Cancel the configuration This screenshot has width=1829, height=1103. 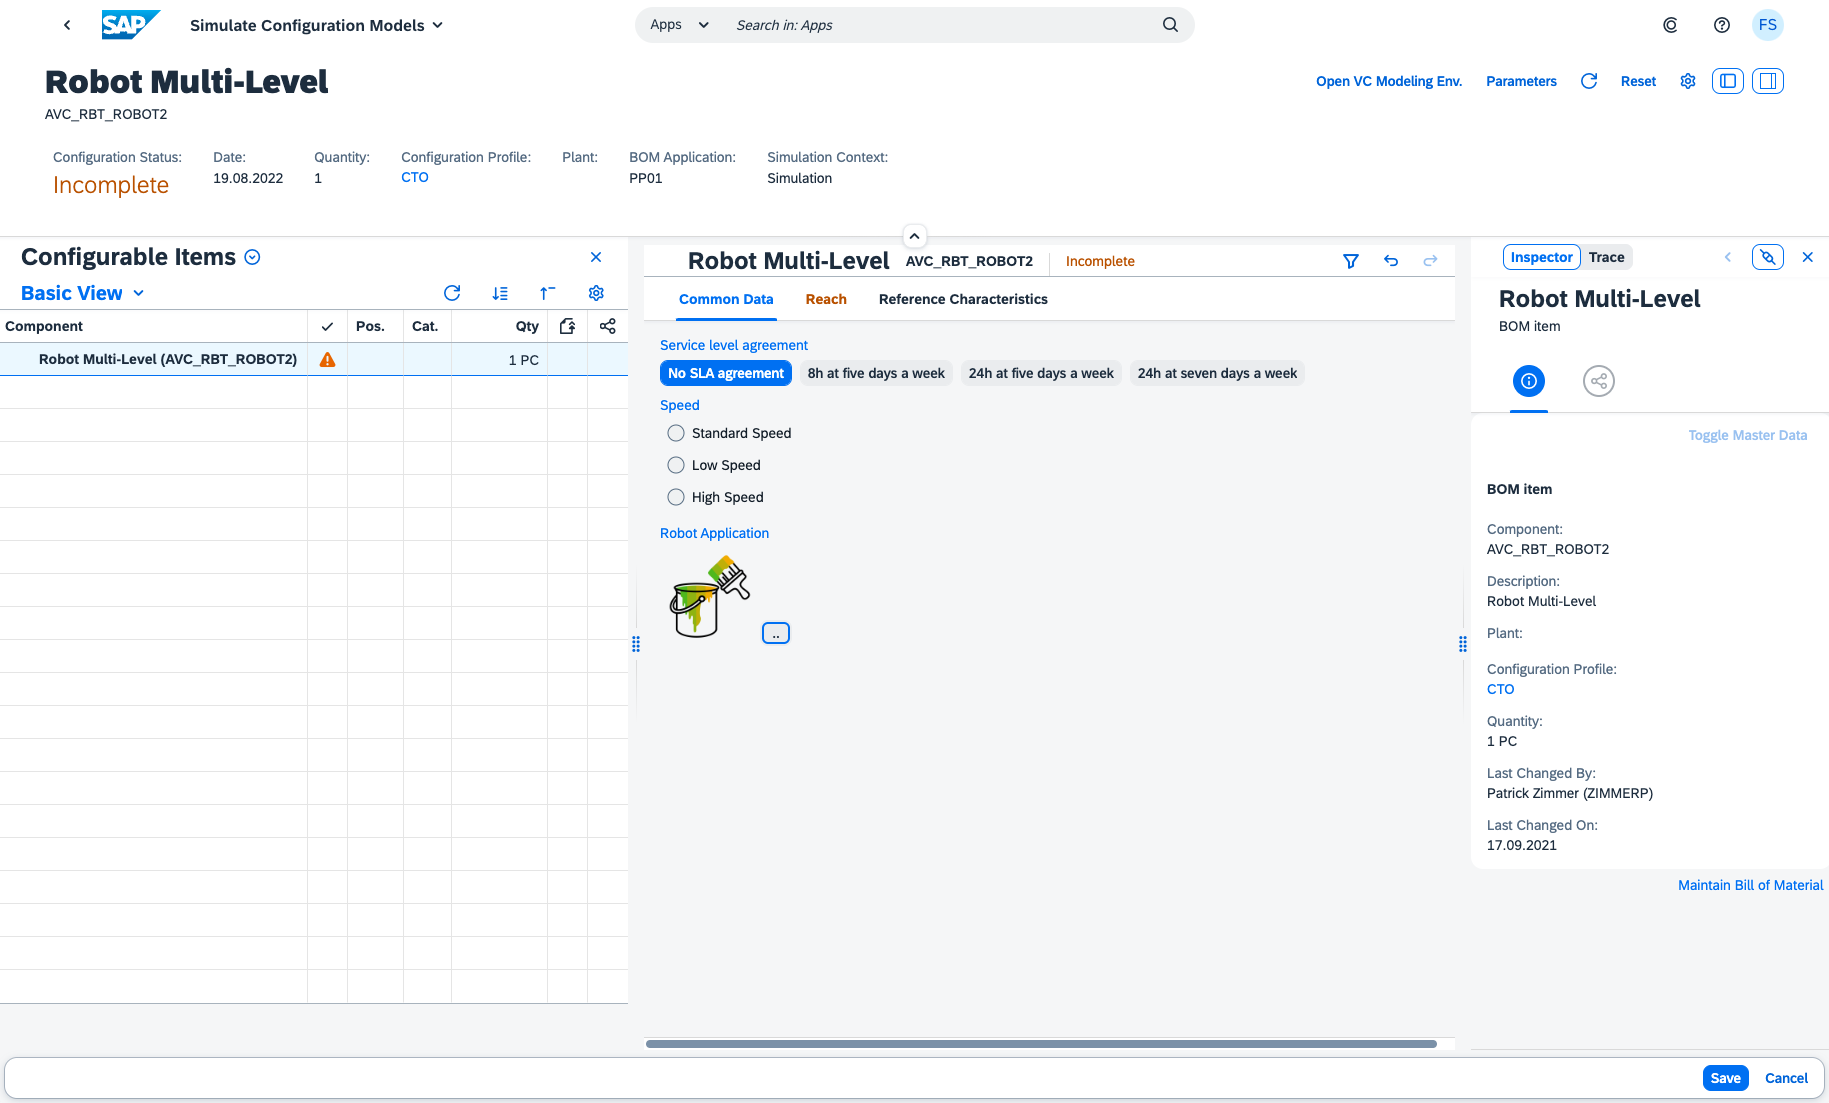click(x=1786, y=1078)
